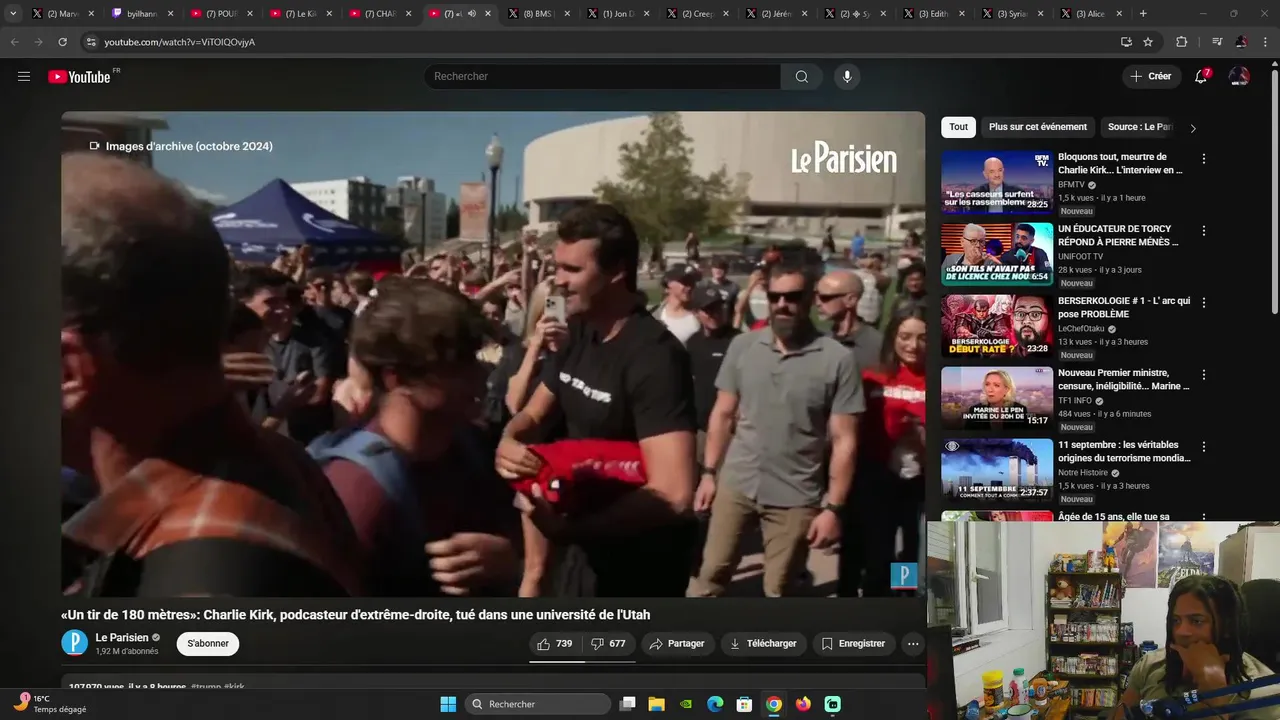Open Firefox from the taskbar
Viewport: 1280px width, 720px height.
[x=803, y=704]
